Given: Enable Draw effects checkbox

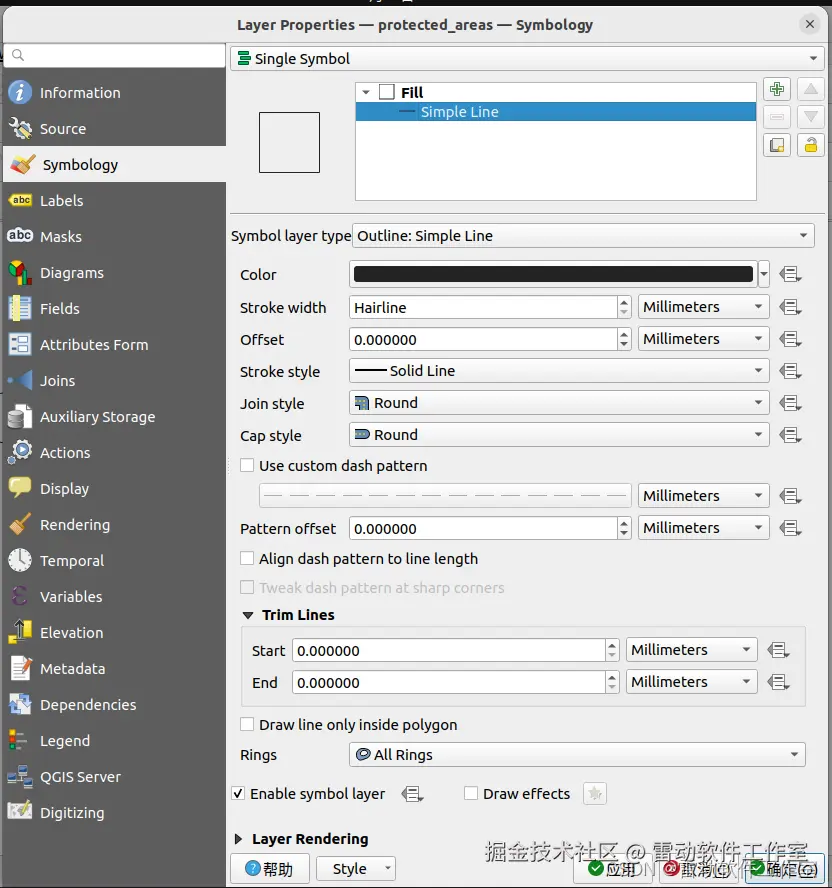Looking at the screenshot, I should (x=471, y=793).
